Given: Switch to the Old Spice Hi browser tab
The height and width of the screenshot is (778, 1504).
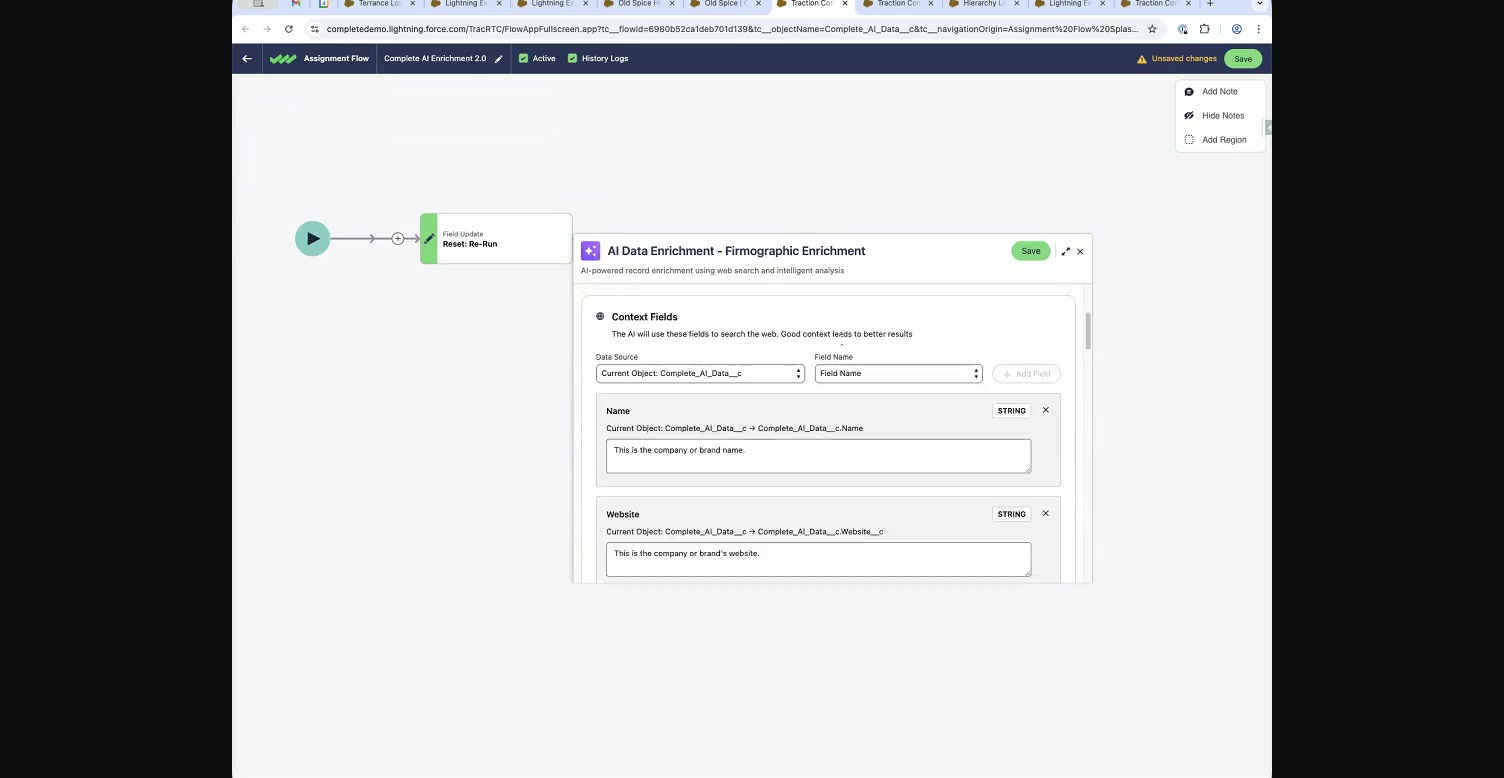Looking at the screenshot, I should coord(639,4).
